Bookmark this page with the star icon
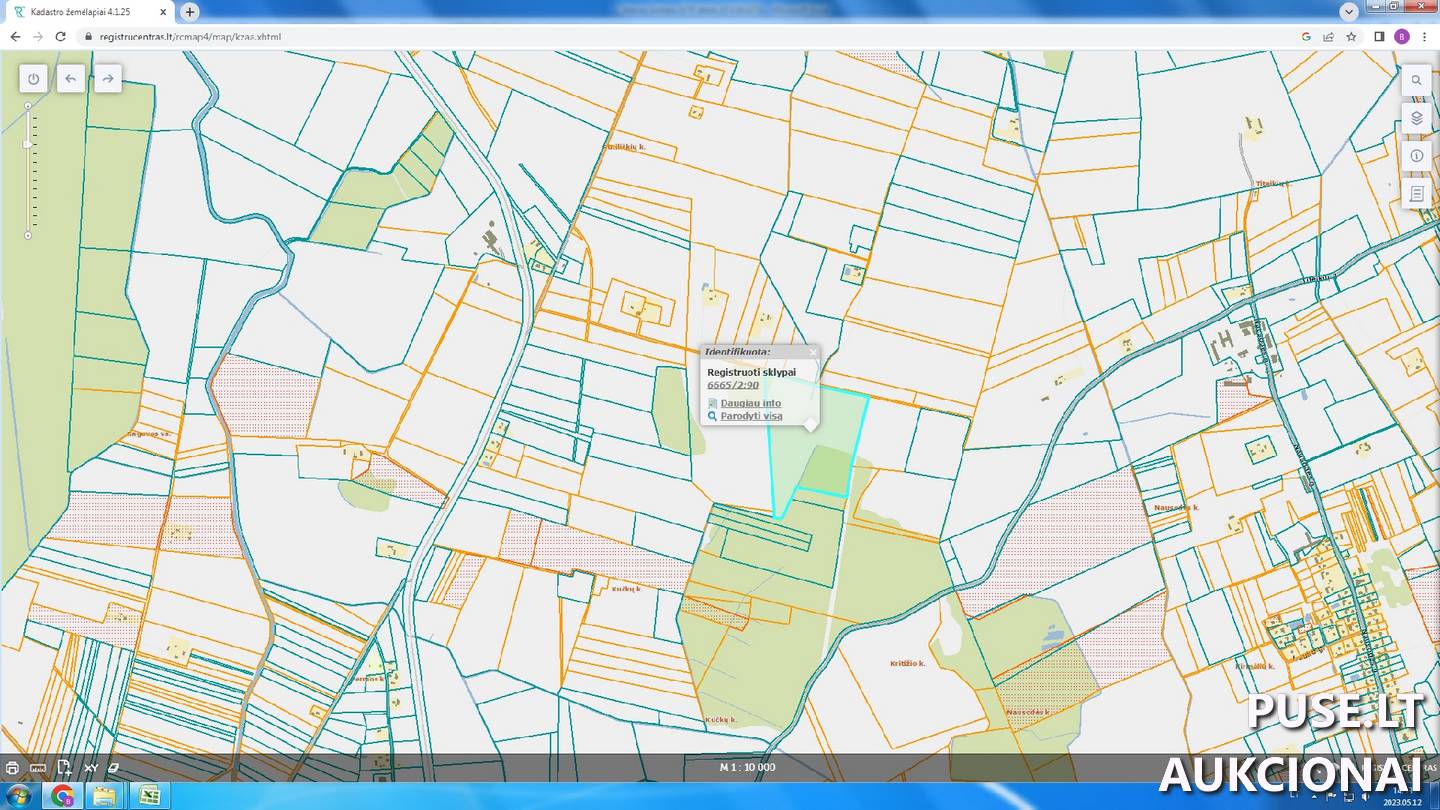Screen dimensions: 1440x810 [1351, 37]
